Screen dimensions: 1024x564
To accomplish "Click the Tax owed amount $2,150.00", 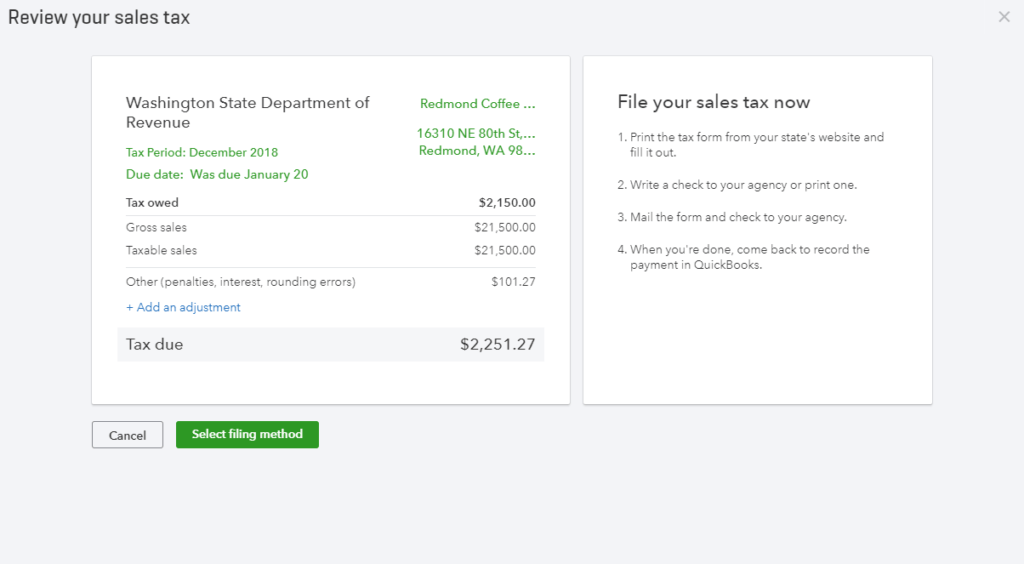I will click(507, 202).
